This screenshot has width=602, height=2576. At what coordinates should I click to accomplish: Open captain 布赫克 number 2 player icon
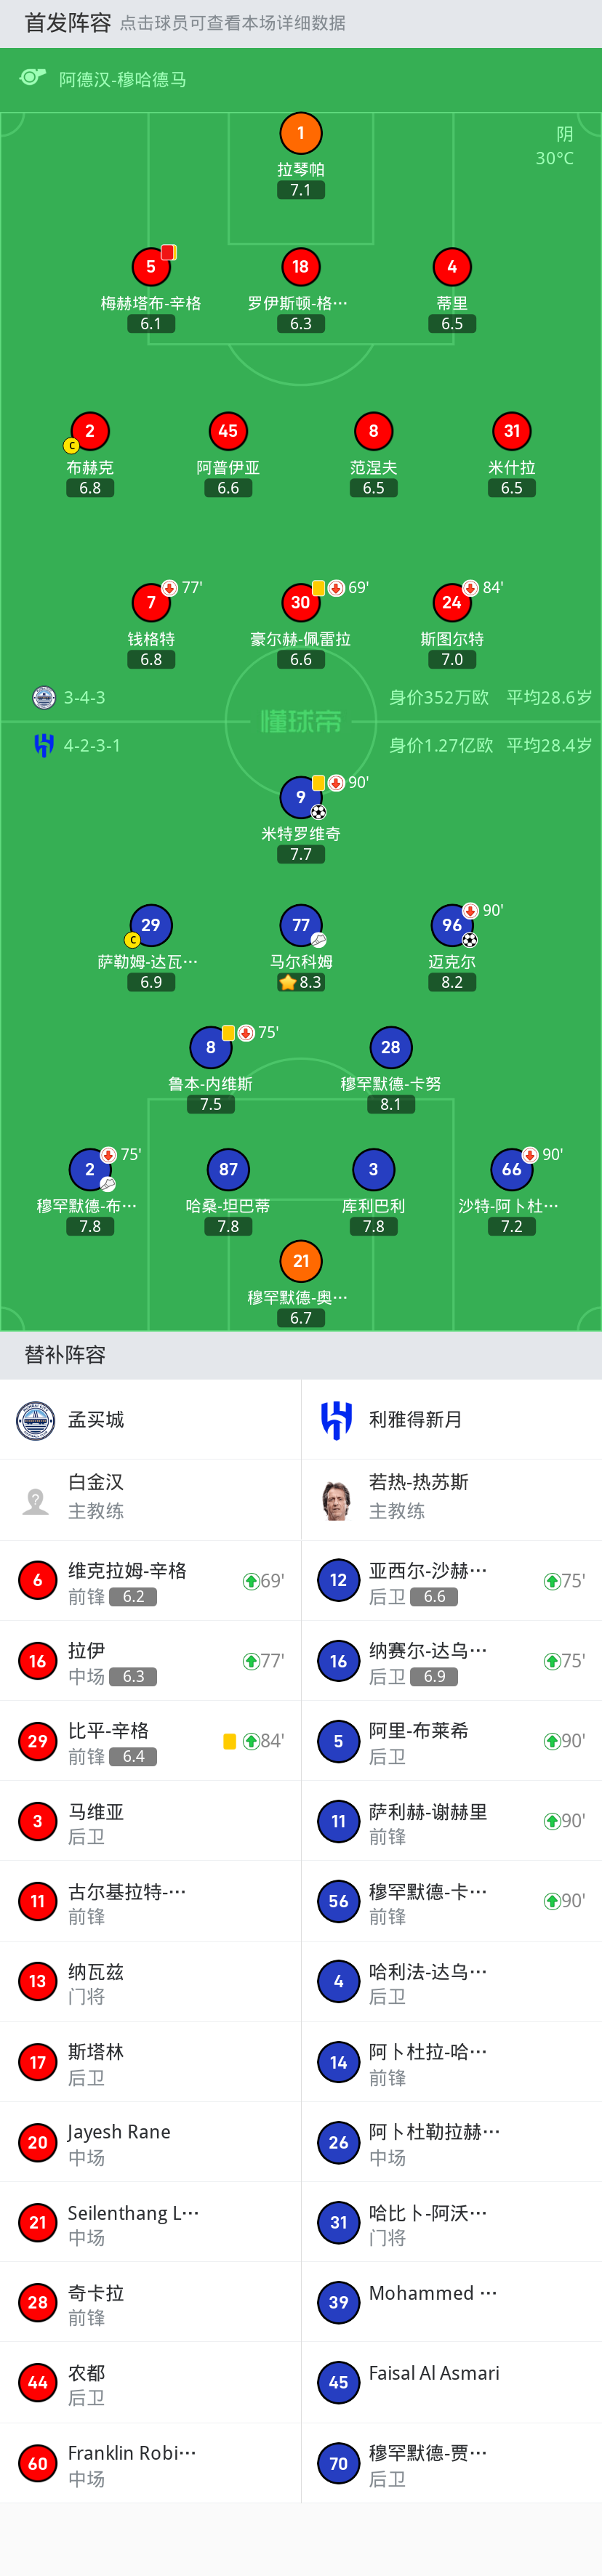click(x=90, y=431)
